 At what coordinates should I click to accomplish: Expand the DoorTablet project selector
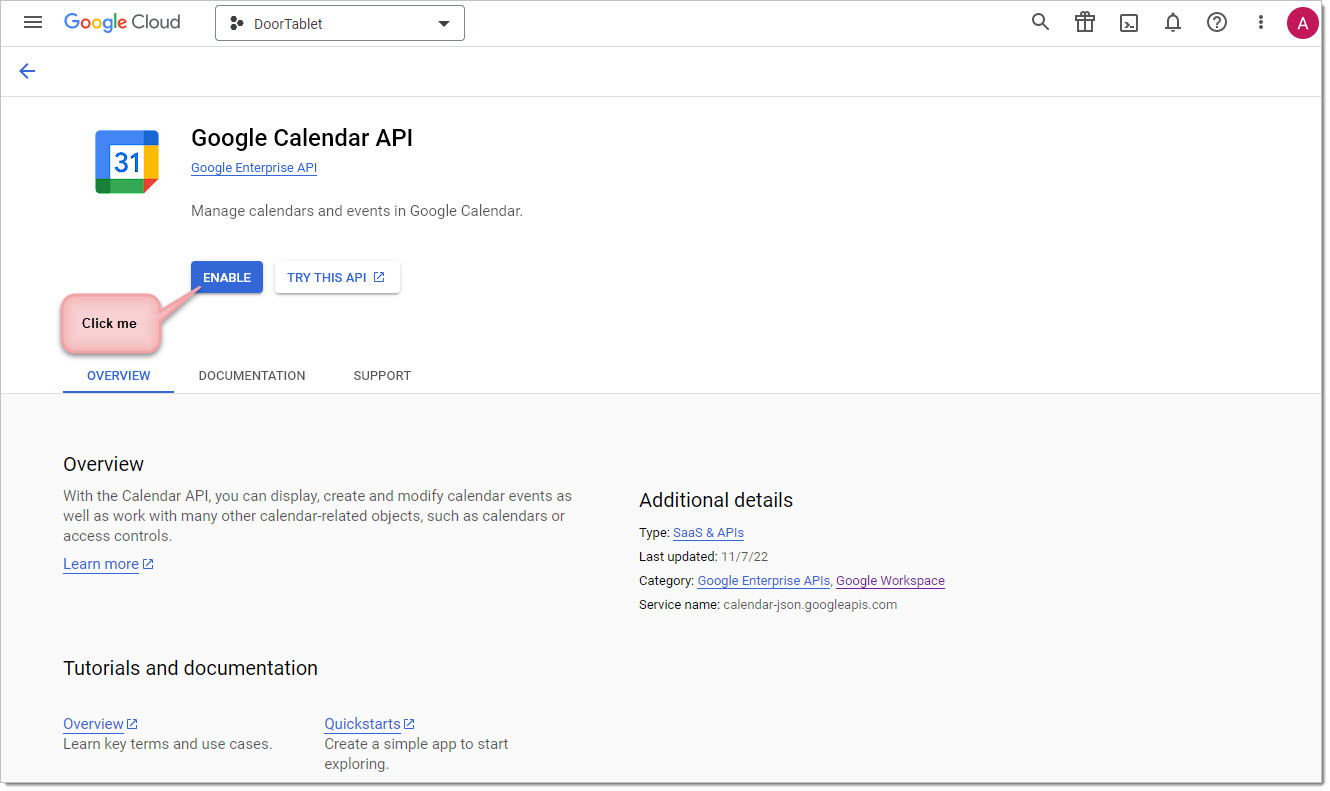coord(340,23)
